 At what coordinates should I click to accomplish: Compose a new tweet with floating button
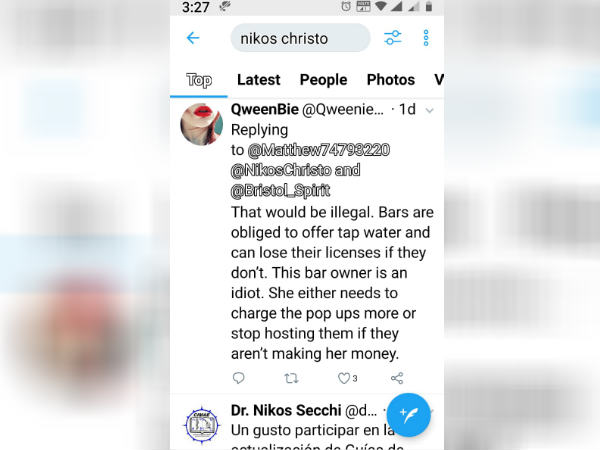[x=408, y=415]
